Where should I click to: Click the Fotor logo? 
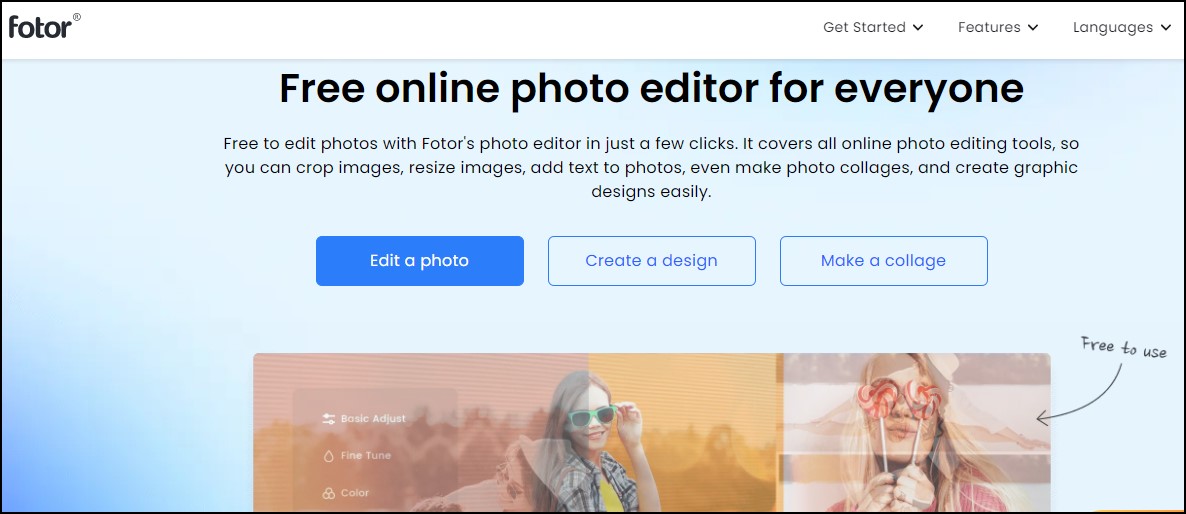click(x=45, y=26)
